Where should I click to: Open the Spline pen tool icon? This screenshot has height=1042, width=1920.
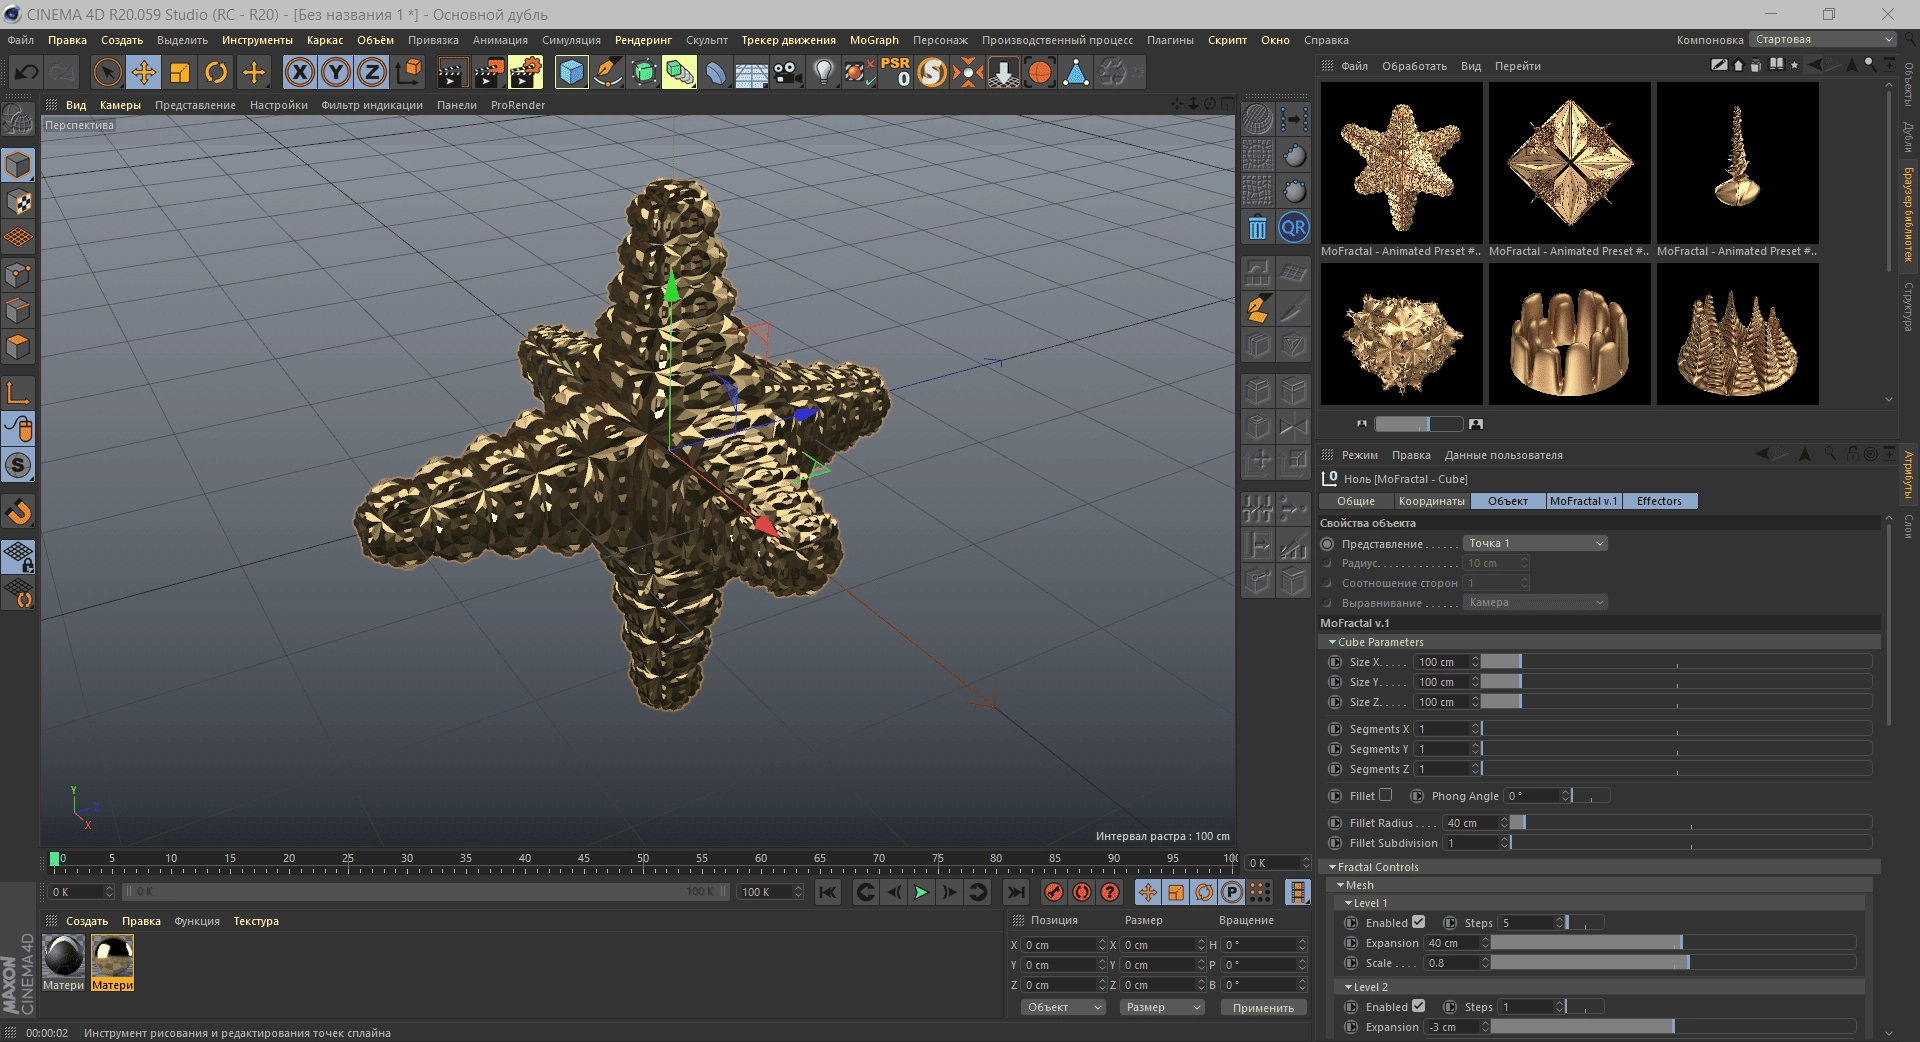pos(607,72)
